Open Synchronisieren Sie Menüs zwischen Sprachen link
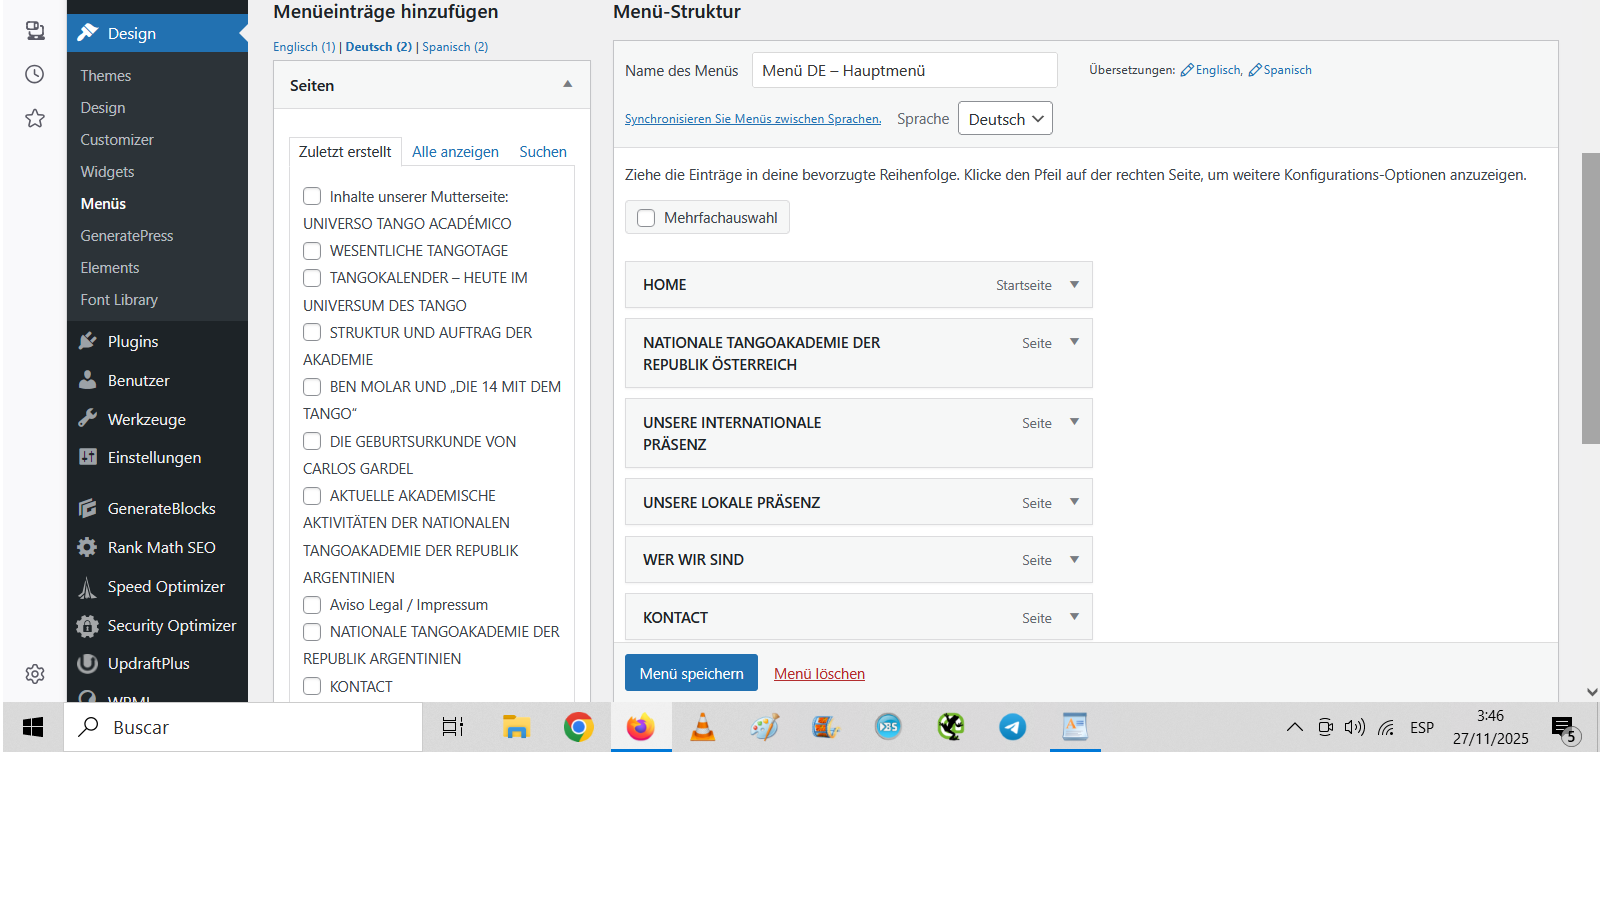The width and height of the screenshot is (1600, 922). tap(753, 119)
